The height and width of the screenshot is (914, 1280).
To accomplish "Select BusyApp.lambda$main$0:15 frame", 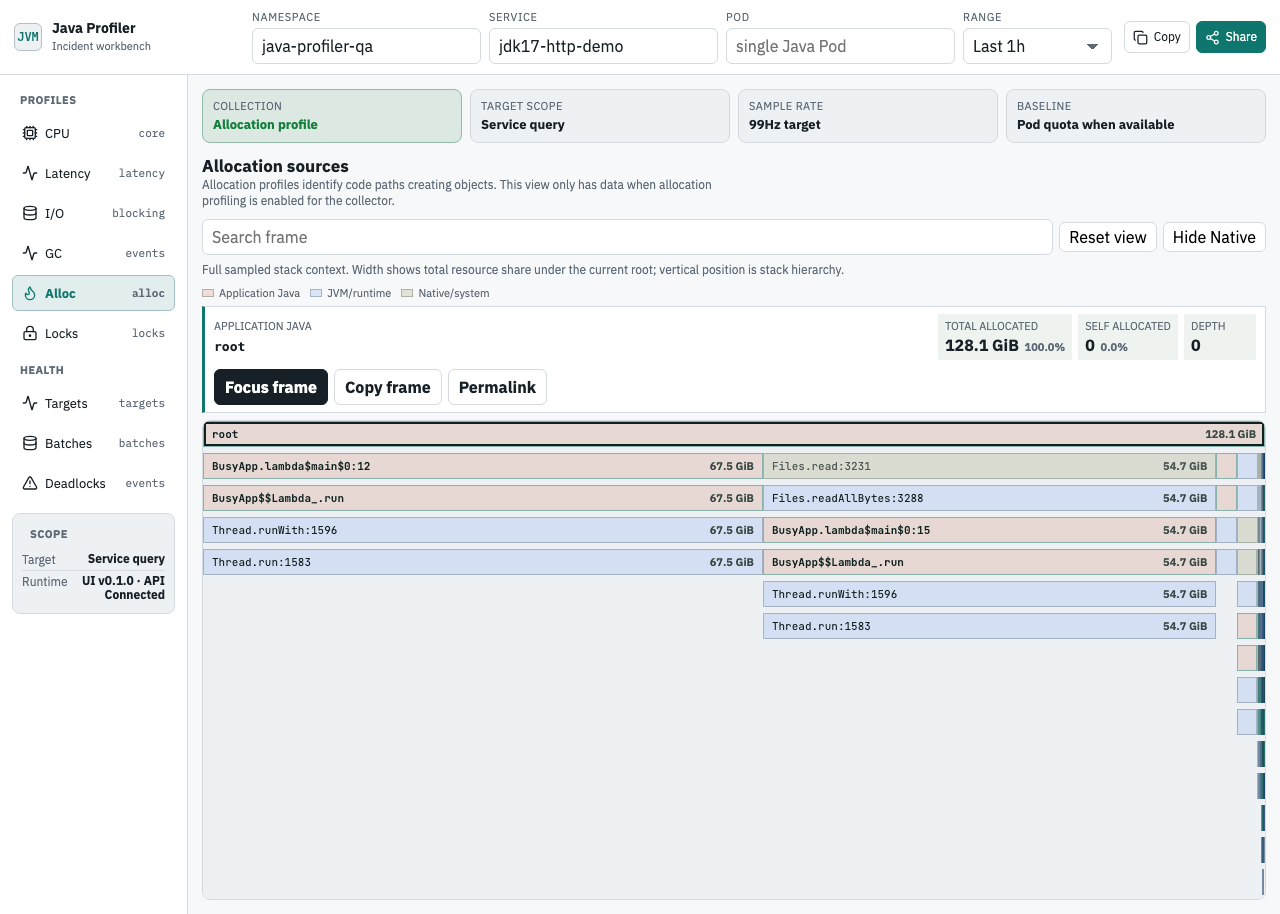I will (989, 530).
